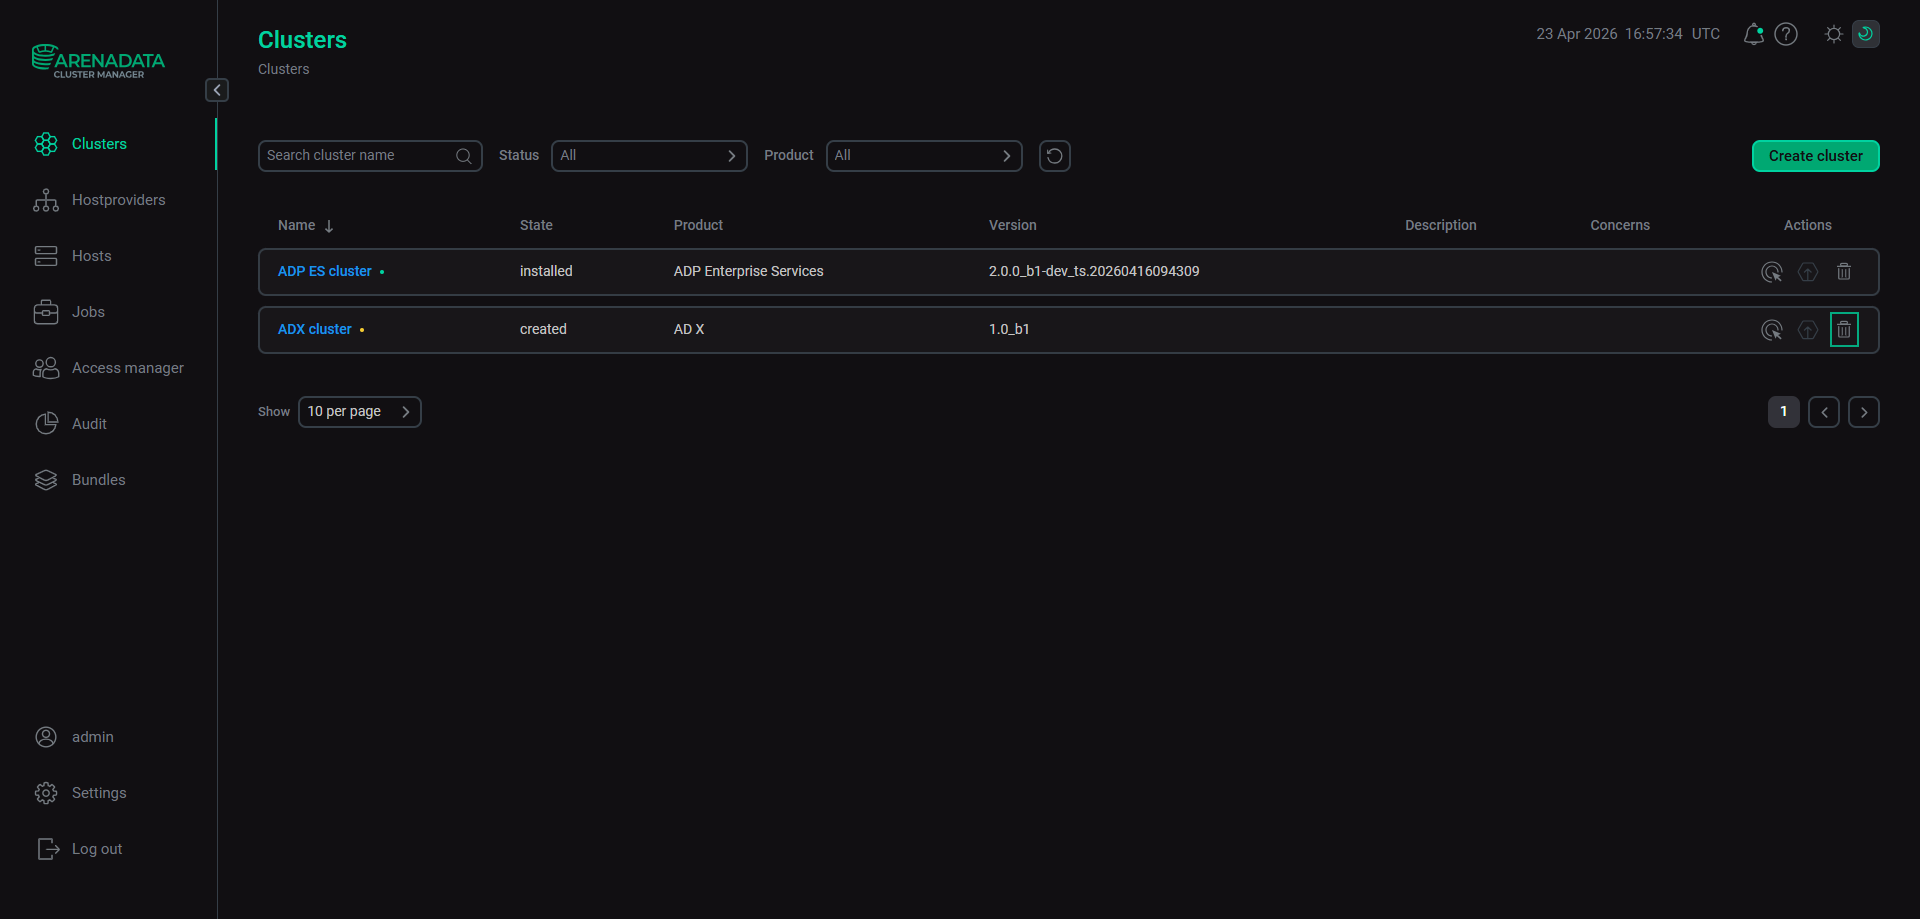Click the version '1.0_b1' cell
This screenshot has height=919, width=1920.
click(x=1009, y=330)
